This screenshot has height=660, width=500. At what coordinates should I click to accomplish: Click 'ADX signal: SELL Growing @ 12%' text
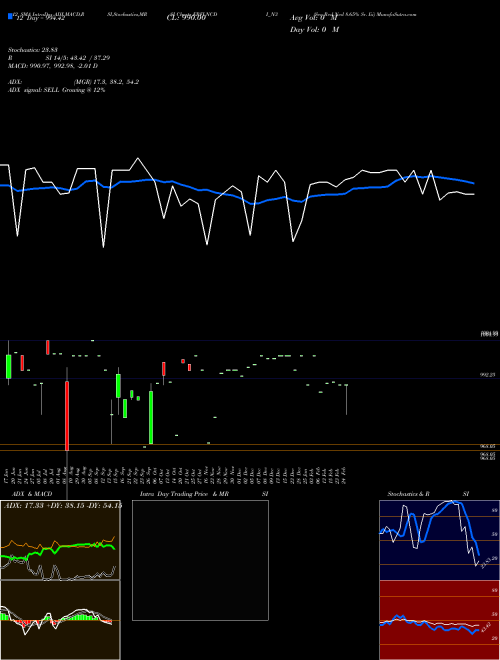click(56, 90)
